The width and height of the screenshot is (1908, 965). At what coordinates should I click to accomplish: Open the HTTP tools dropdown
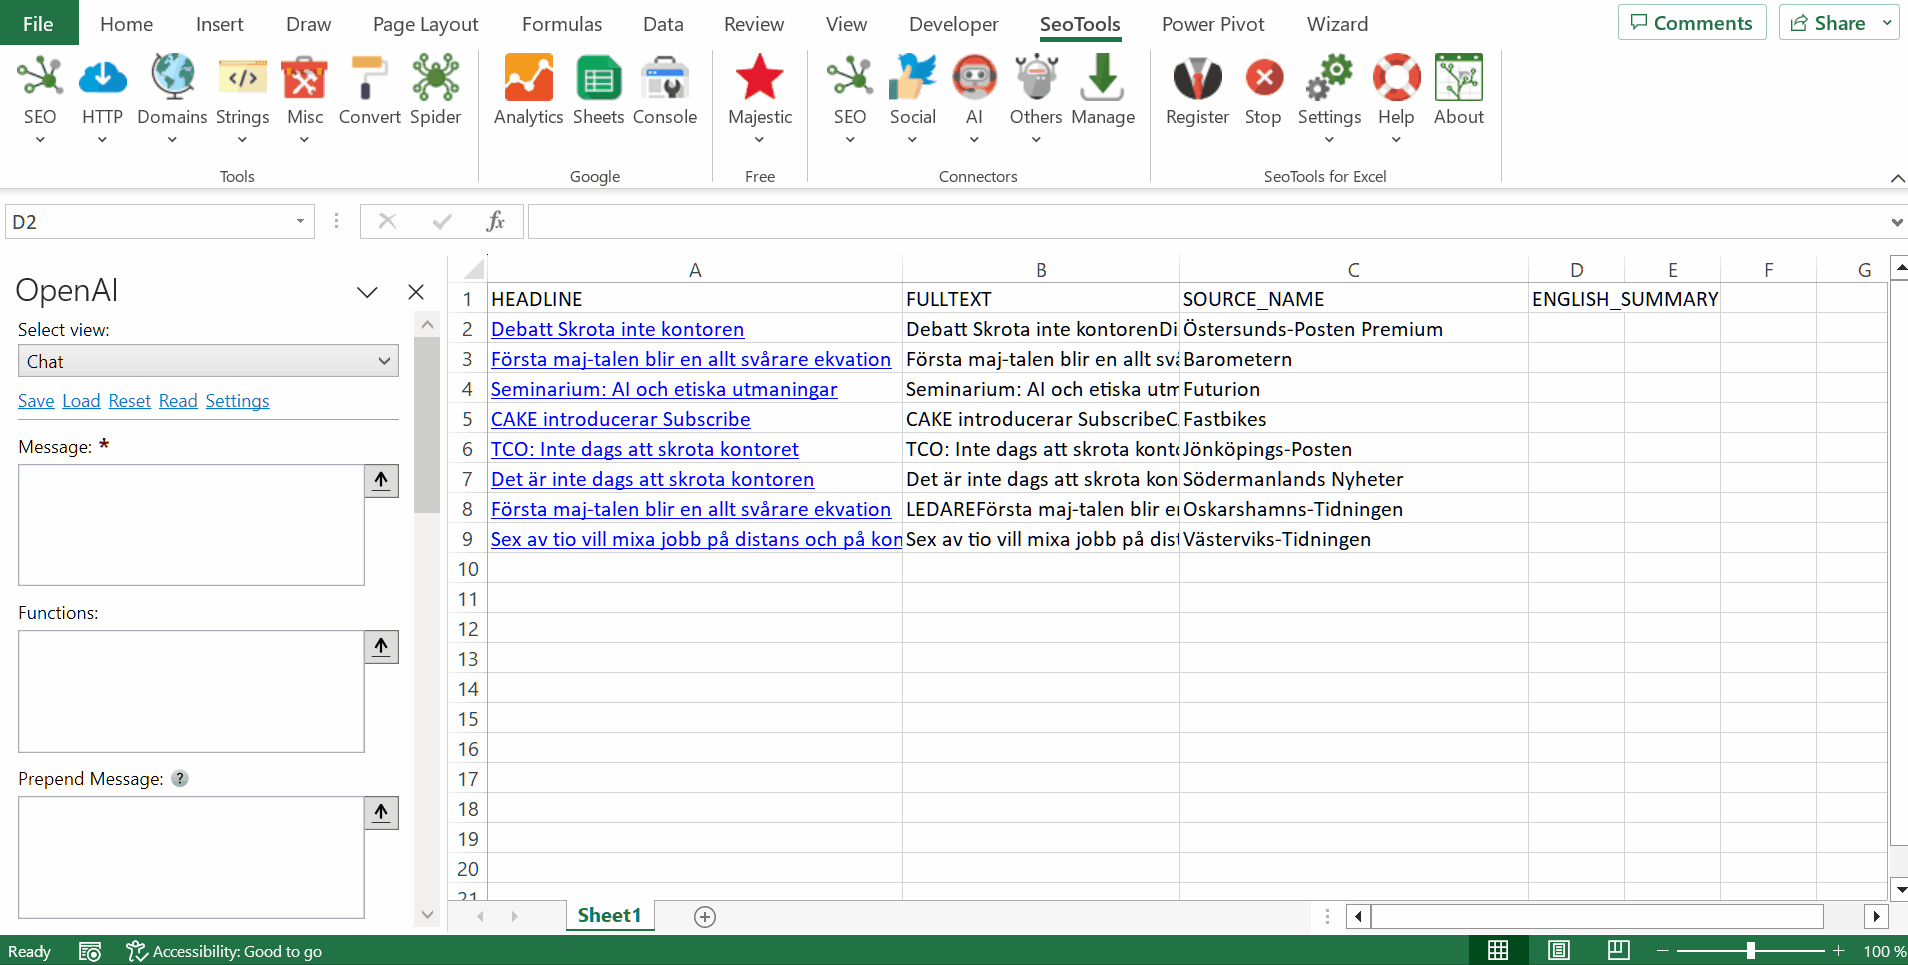(102, 98)
